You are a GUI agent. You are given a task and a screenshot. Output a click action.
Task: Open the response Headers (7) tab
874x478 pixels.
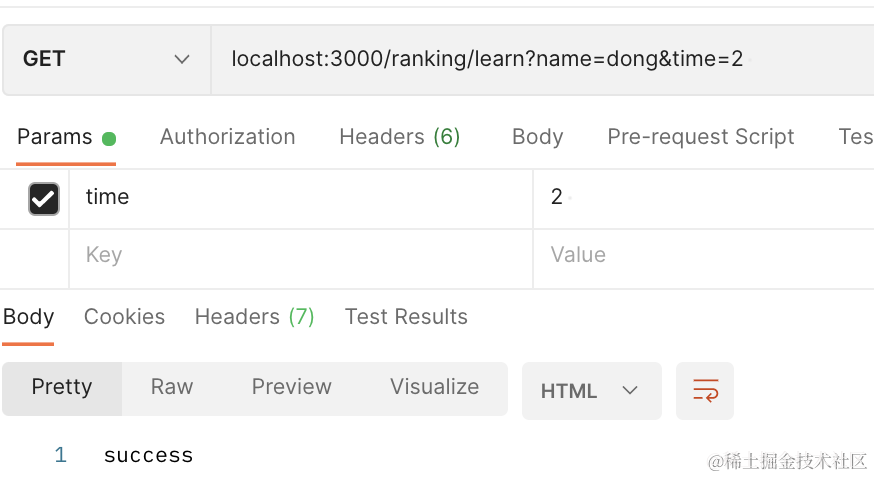[254, 317]
